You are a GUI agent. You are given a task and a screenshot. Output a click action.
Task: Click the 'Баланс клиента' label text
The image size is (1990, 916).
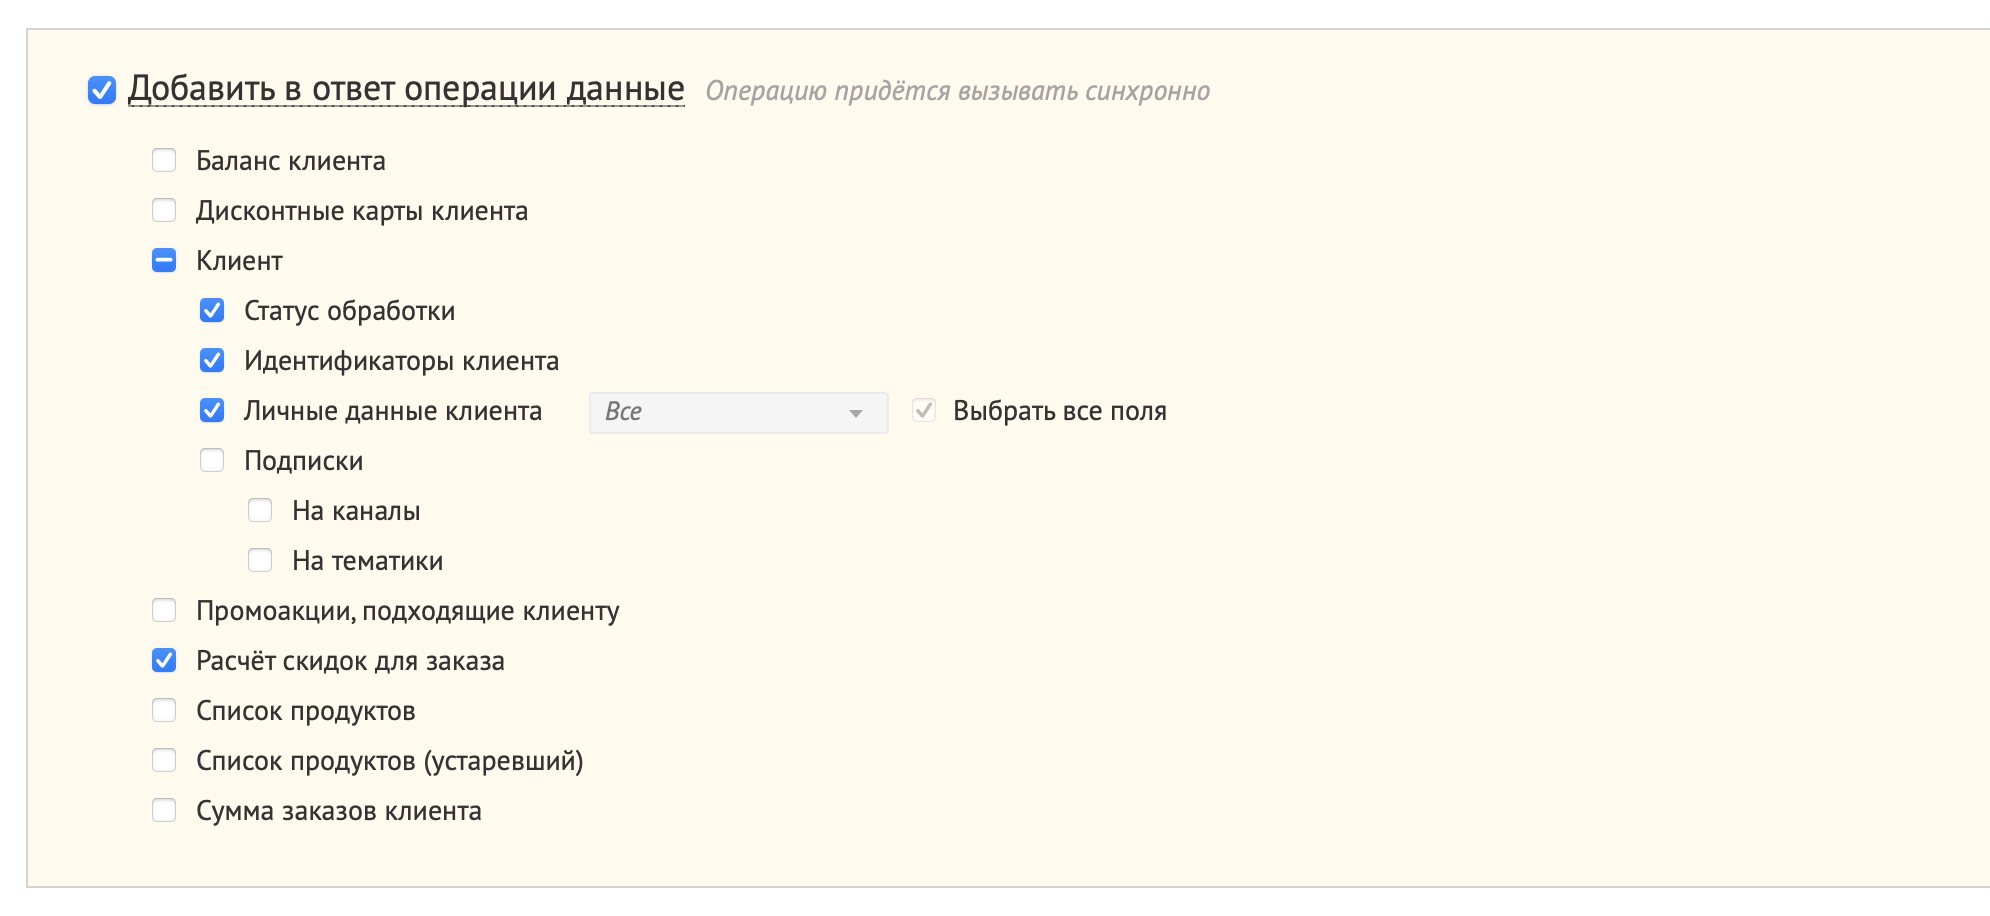coord(291,161)
